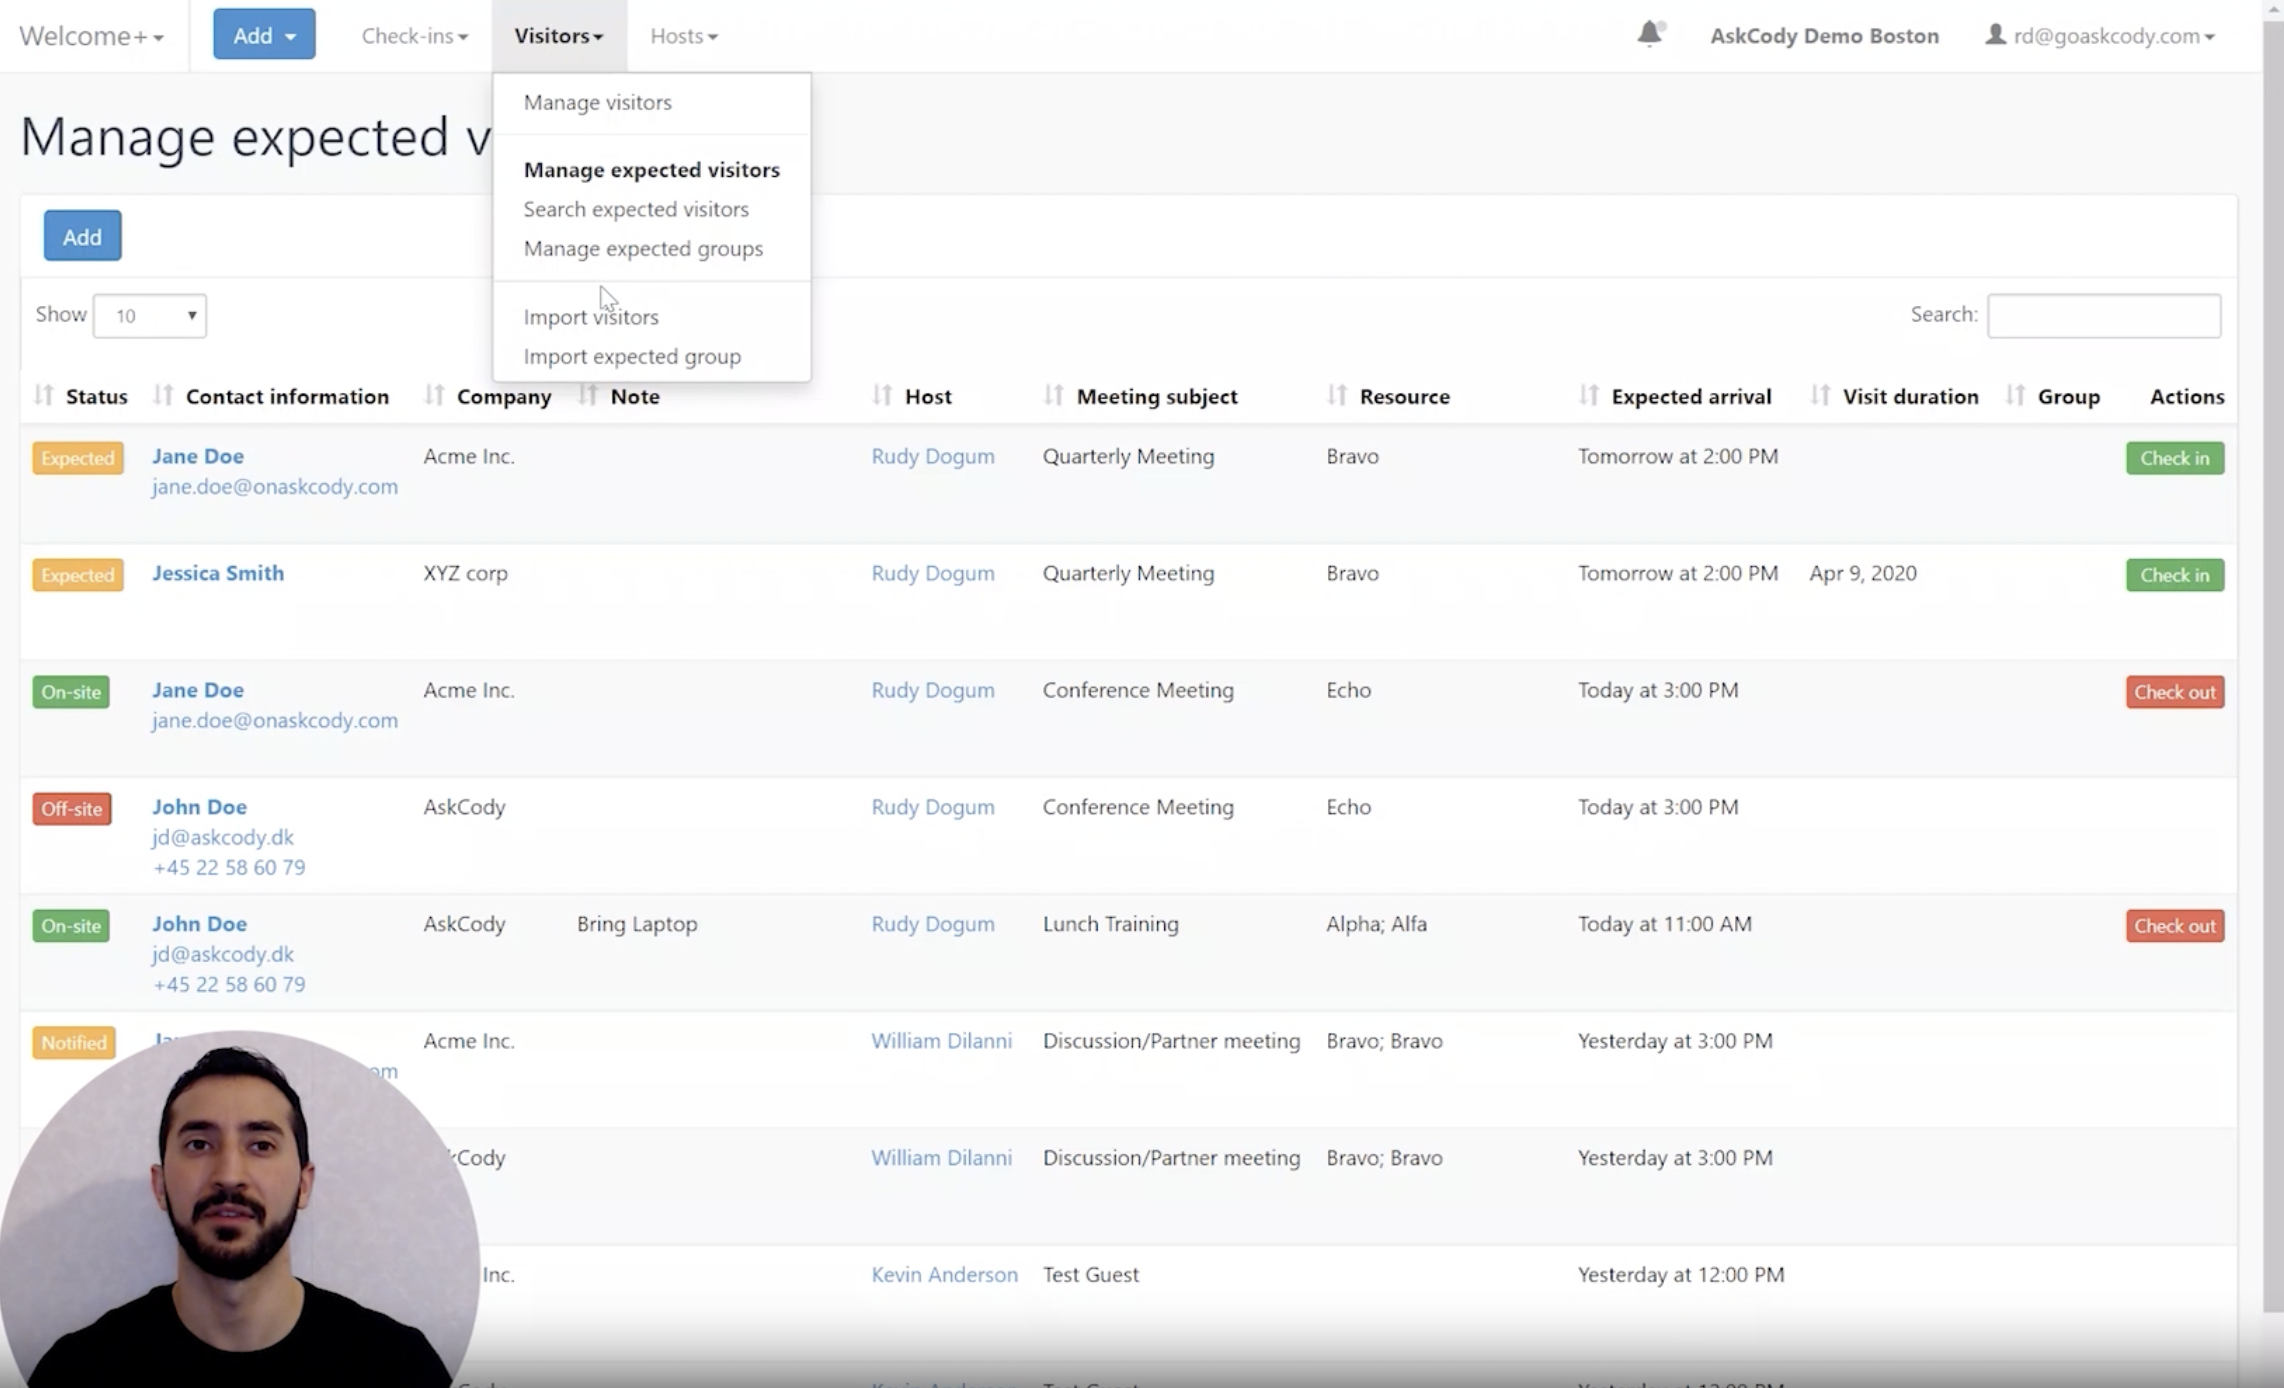
Task: Expand the Hosts dropdown
Action: pos(683,35)
